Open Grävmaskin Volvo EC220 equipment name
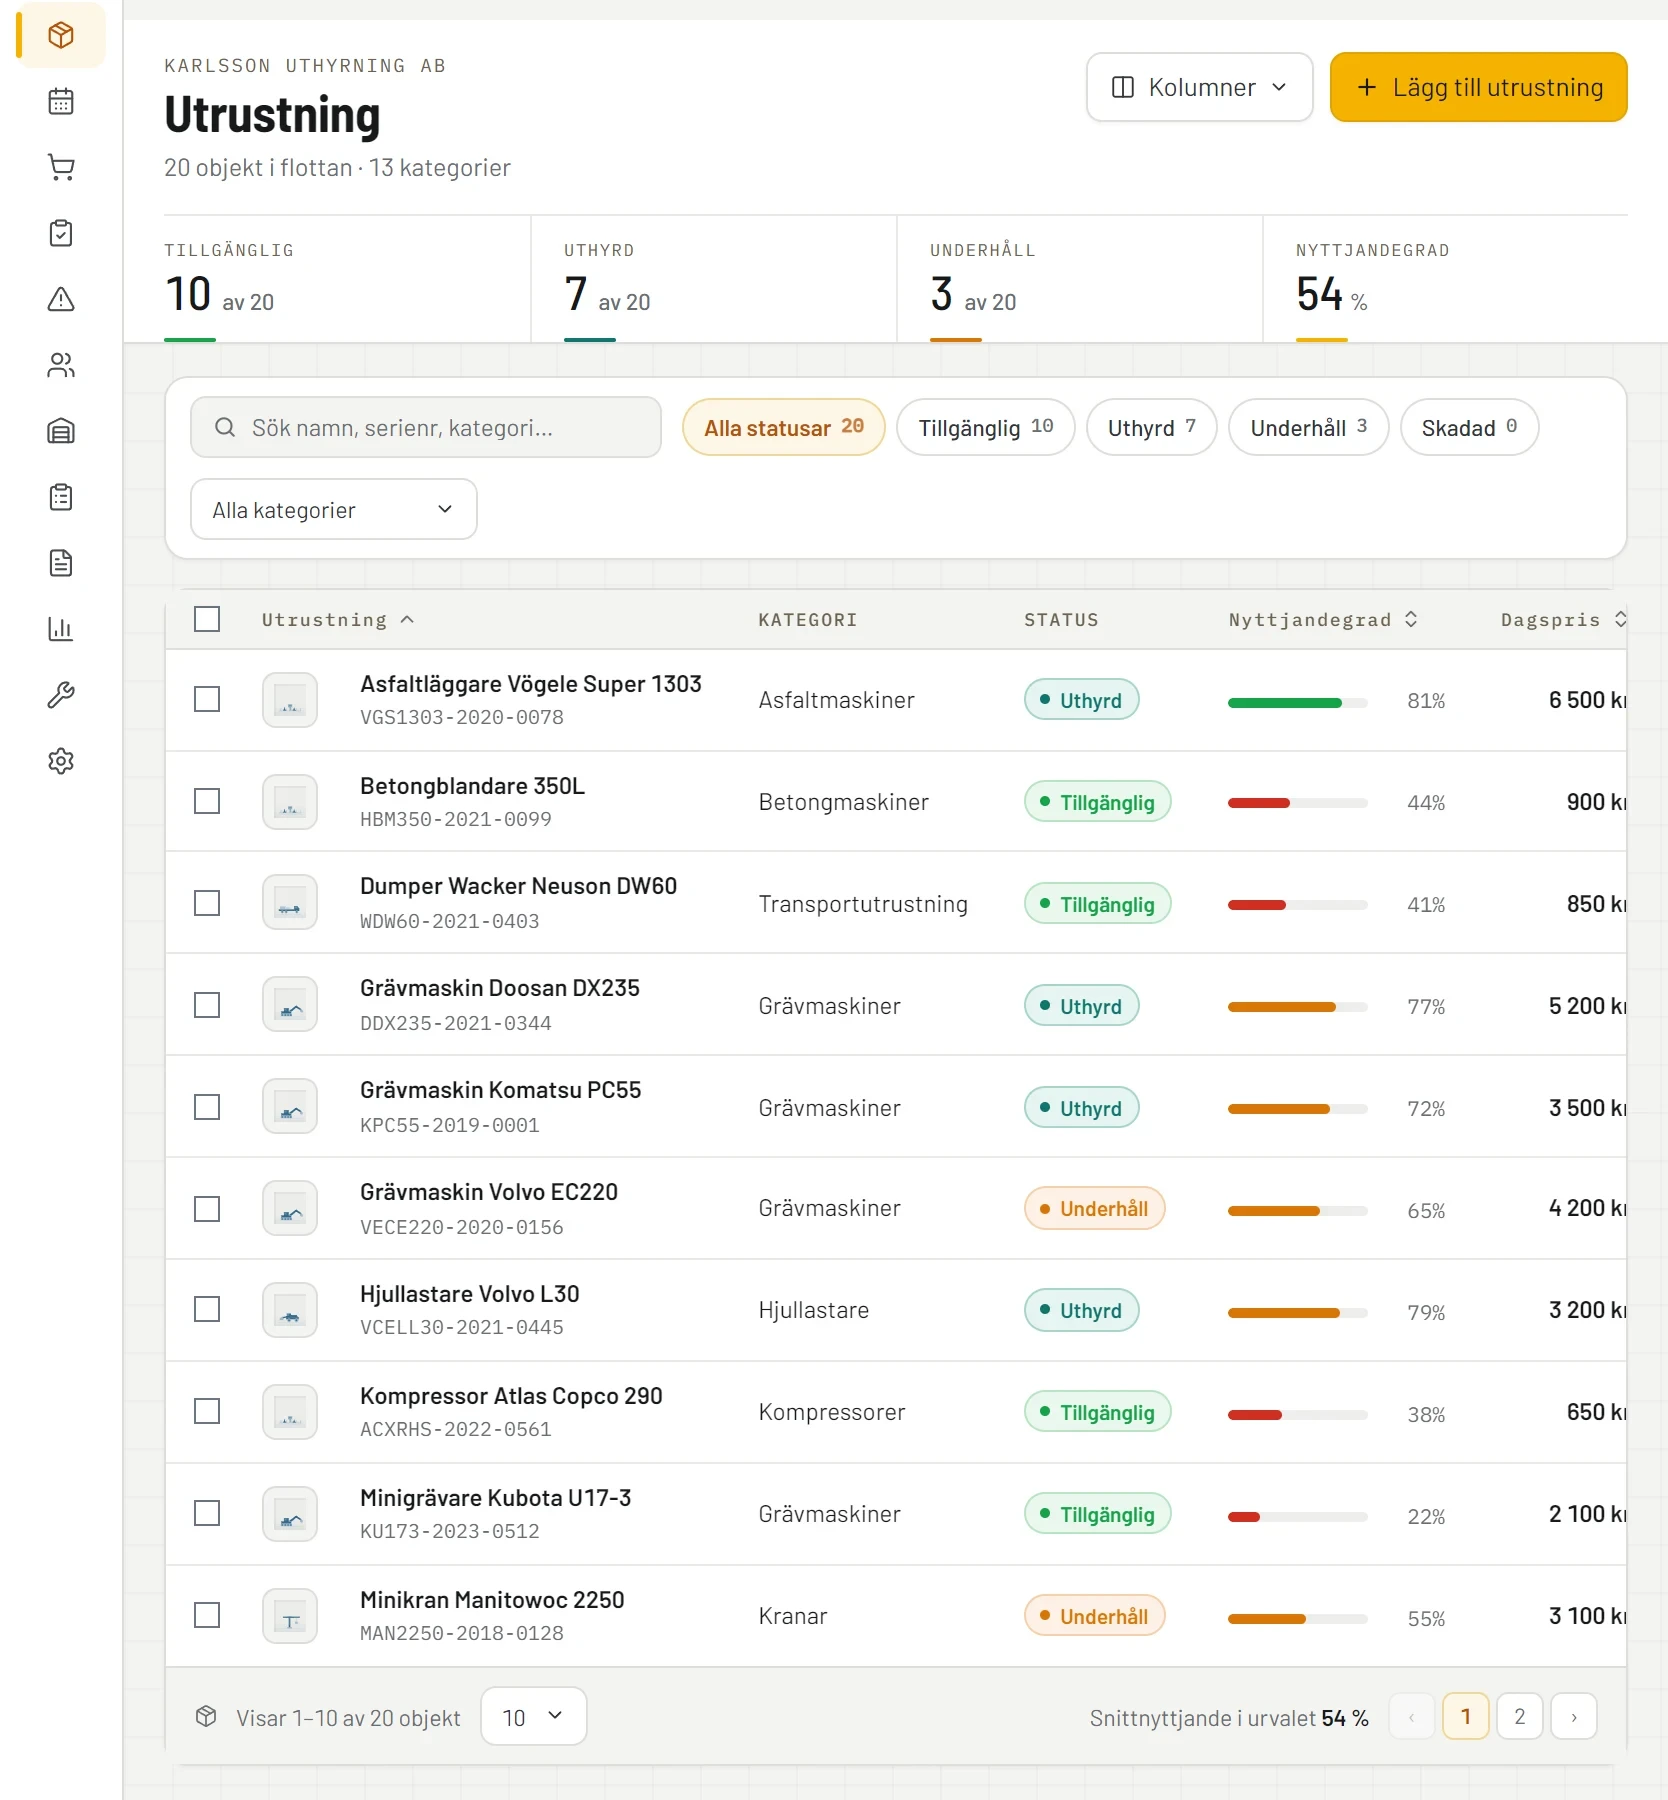1668x1800 pixels. coord(489,1192)
